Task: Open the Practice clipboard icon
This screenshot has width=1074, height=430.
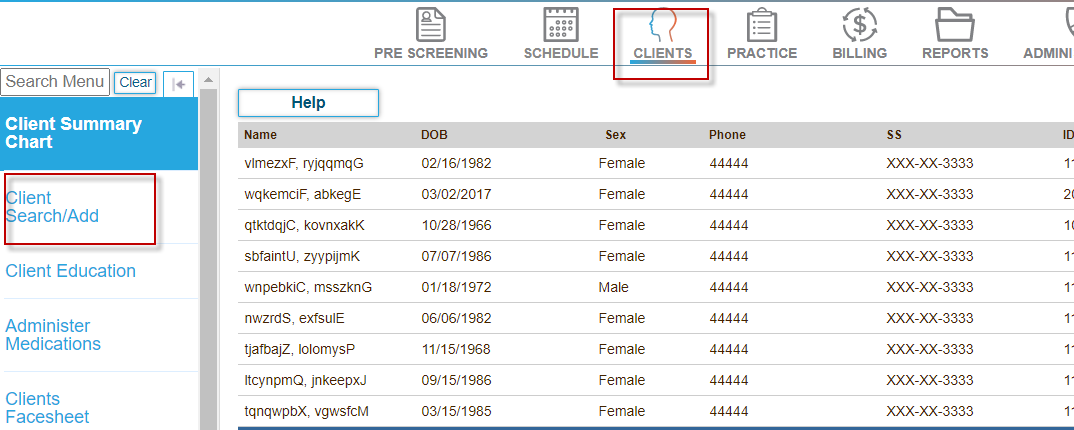Action: pyautogui.click(x=762, y=25)
